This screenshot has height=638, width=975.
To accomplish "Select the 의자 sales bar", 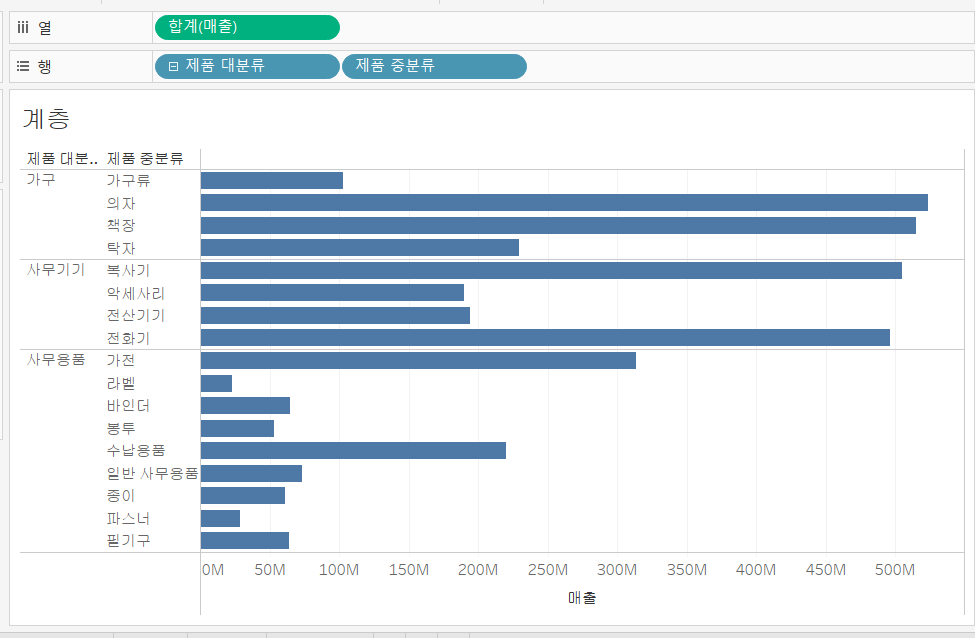I will coord(564,203).
